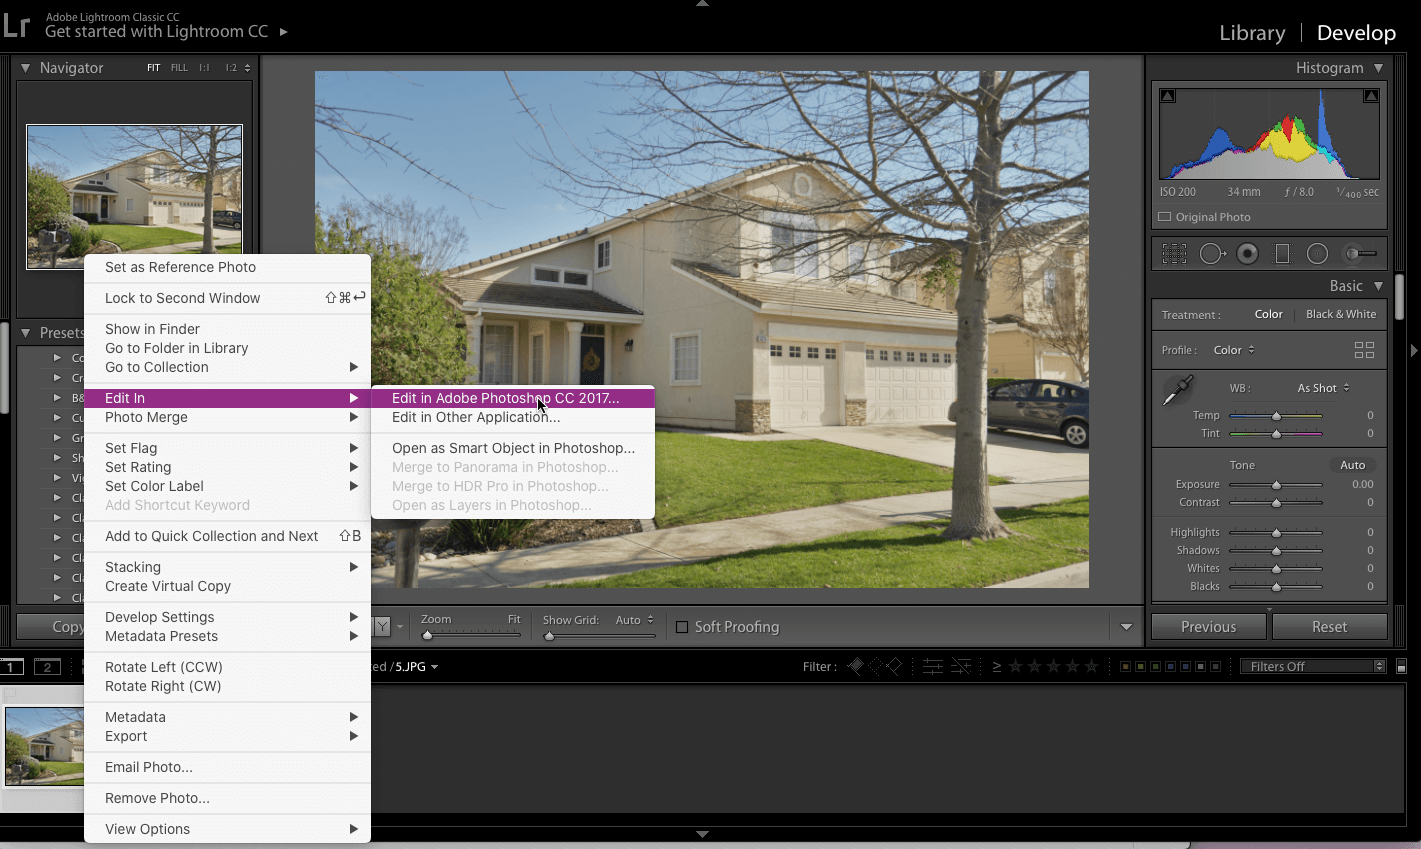Select the Graduated Filter tool

click(1282, 253)
